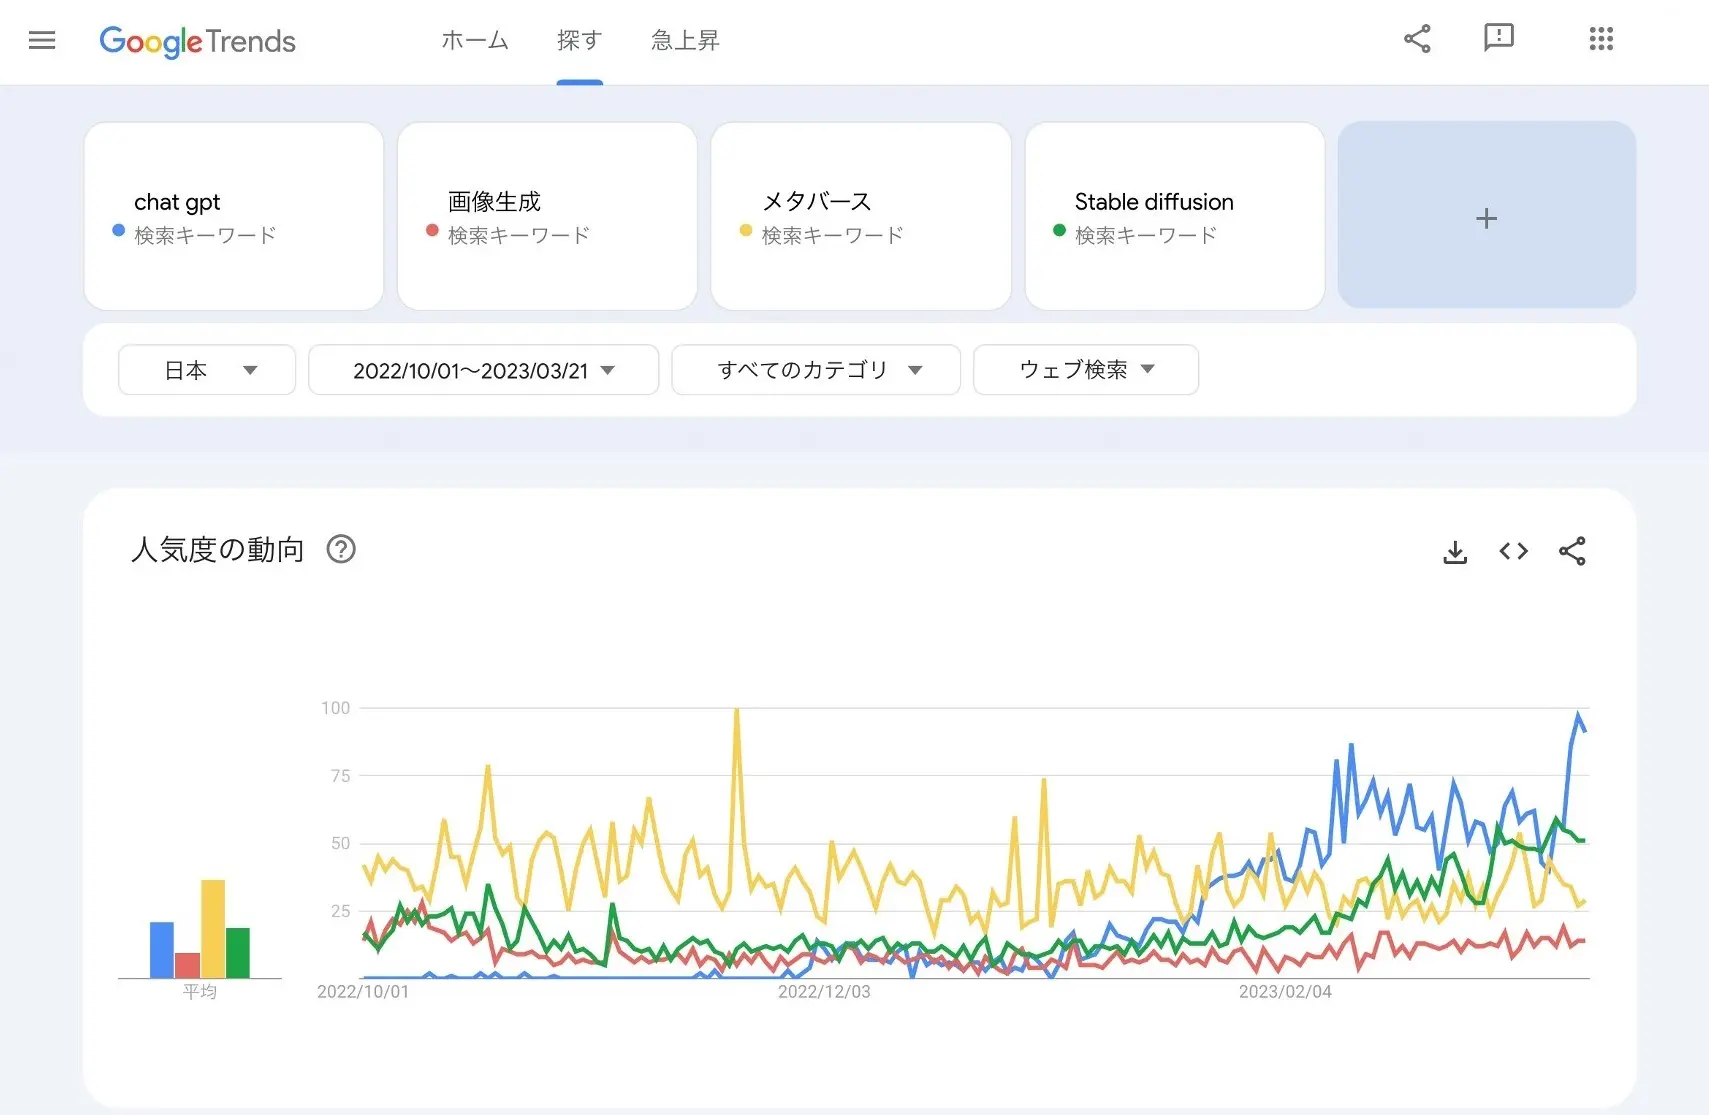Image resolution: width=1709 pixels, height=1115 pixels.
Task: Click the yellow dot on メタバース card
Action: (x=746, y=230)
